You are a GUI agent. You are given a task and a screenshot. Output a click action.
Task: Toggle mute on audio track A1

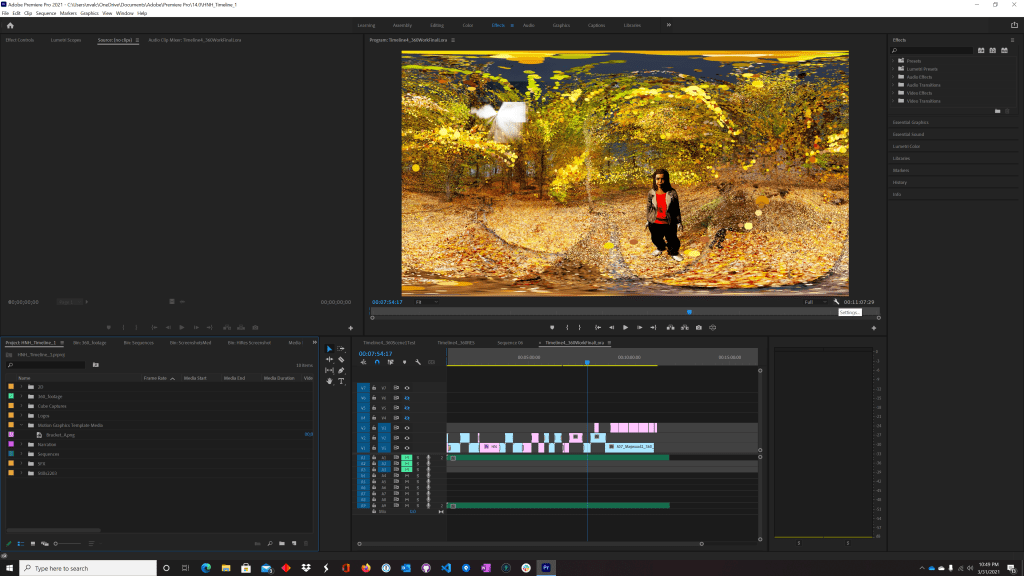click(x=407, y=457)
